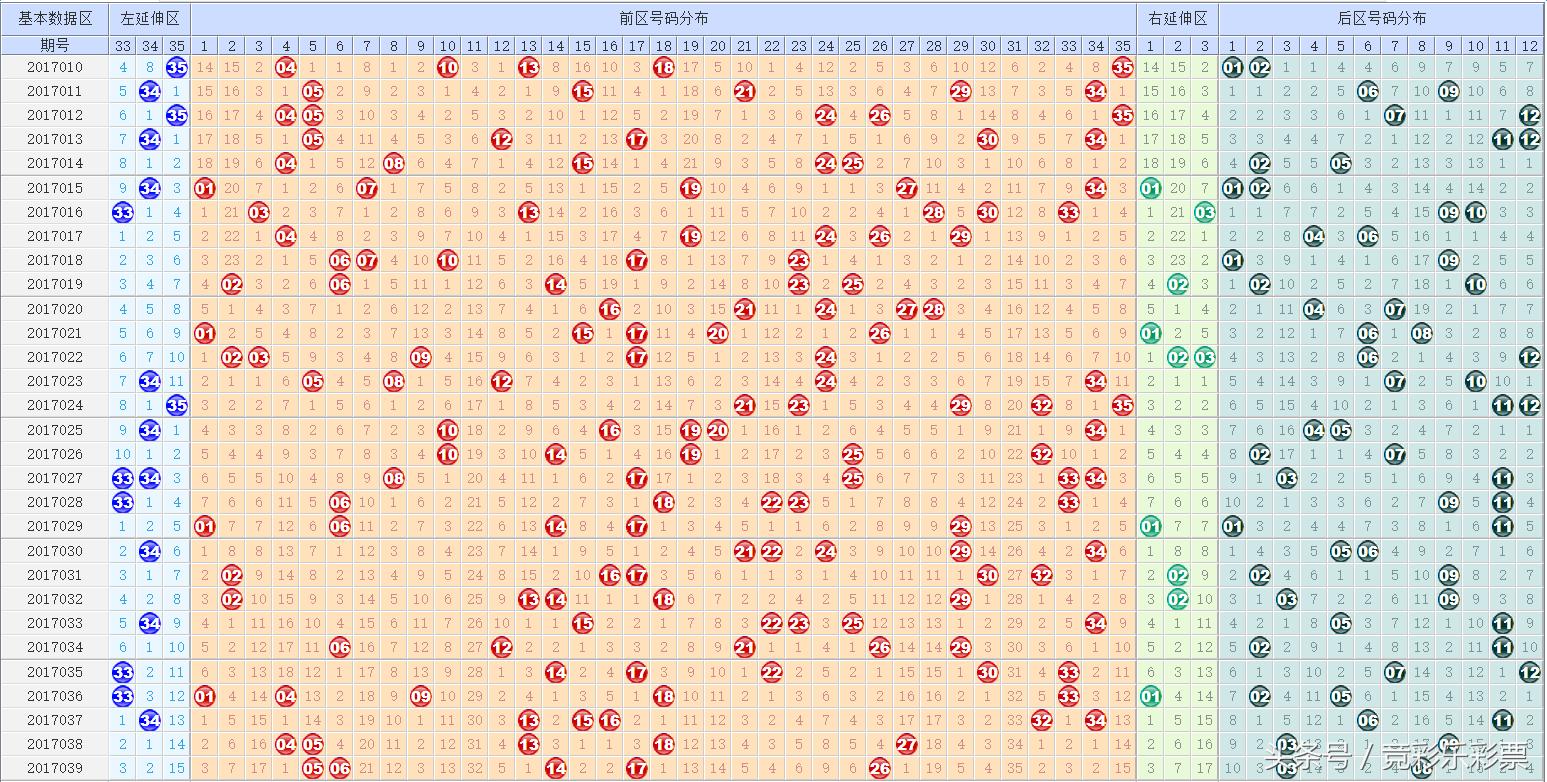The image size is (1547, 782).
Task: Click the 前区号码分布 header
Action: (x=664, y=19)
